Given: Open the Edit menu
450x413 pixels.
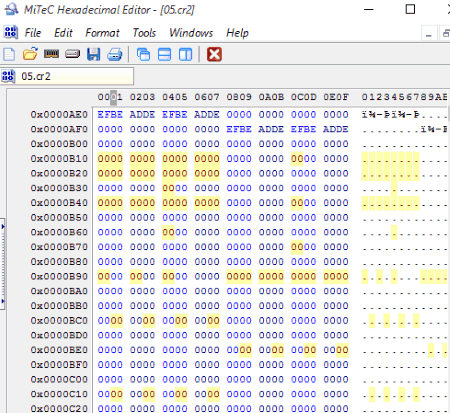Looking at the screenshot, I should pyautogui.click(x=63, y=33).
